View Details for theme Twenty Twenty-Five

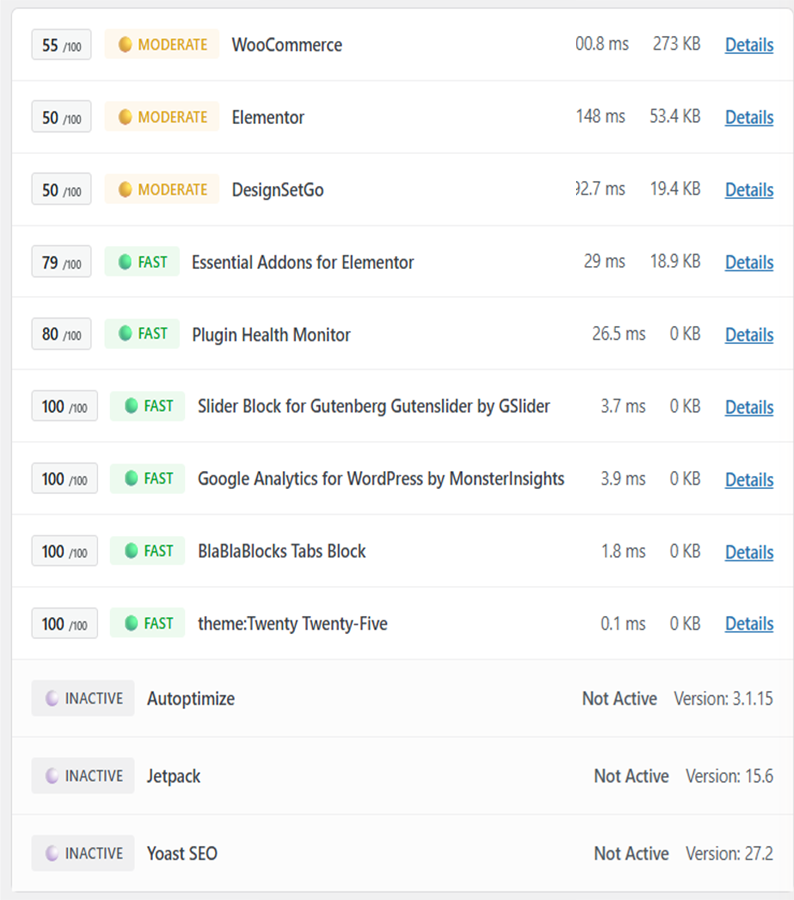(748, 624)
